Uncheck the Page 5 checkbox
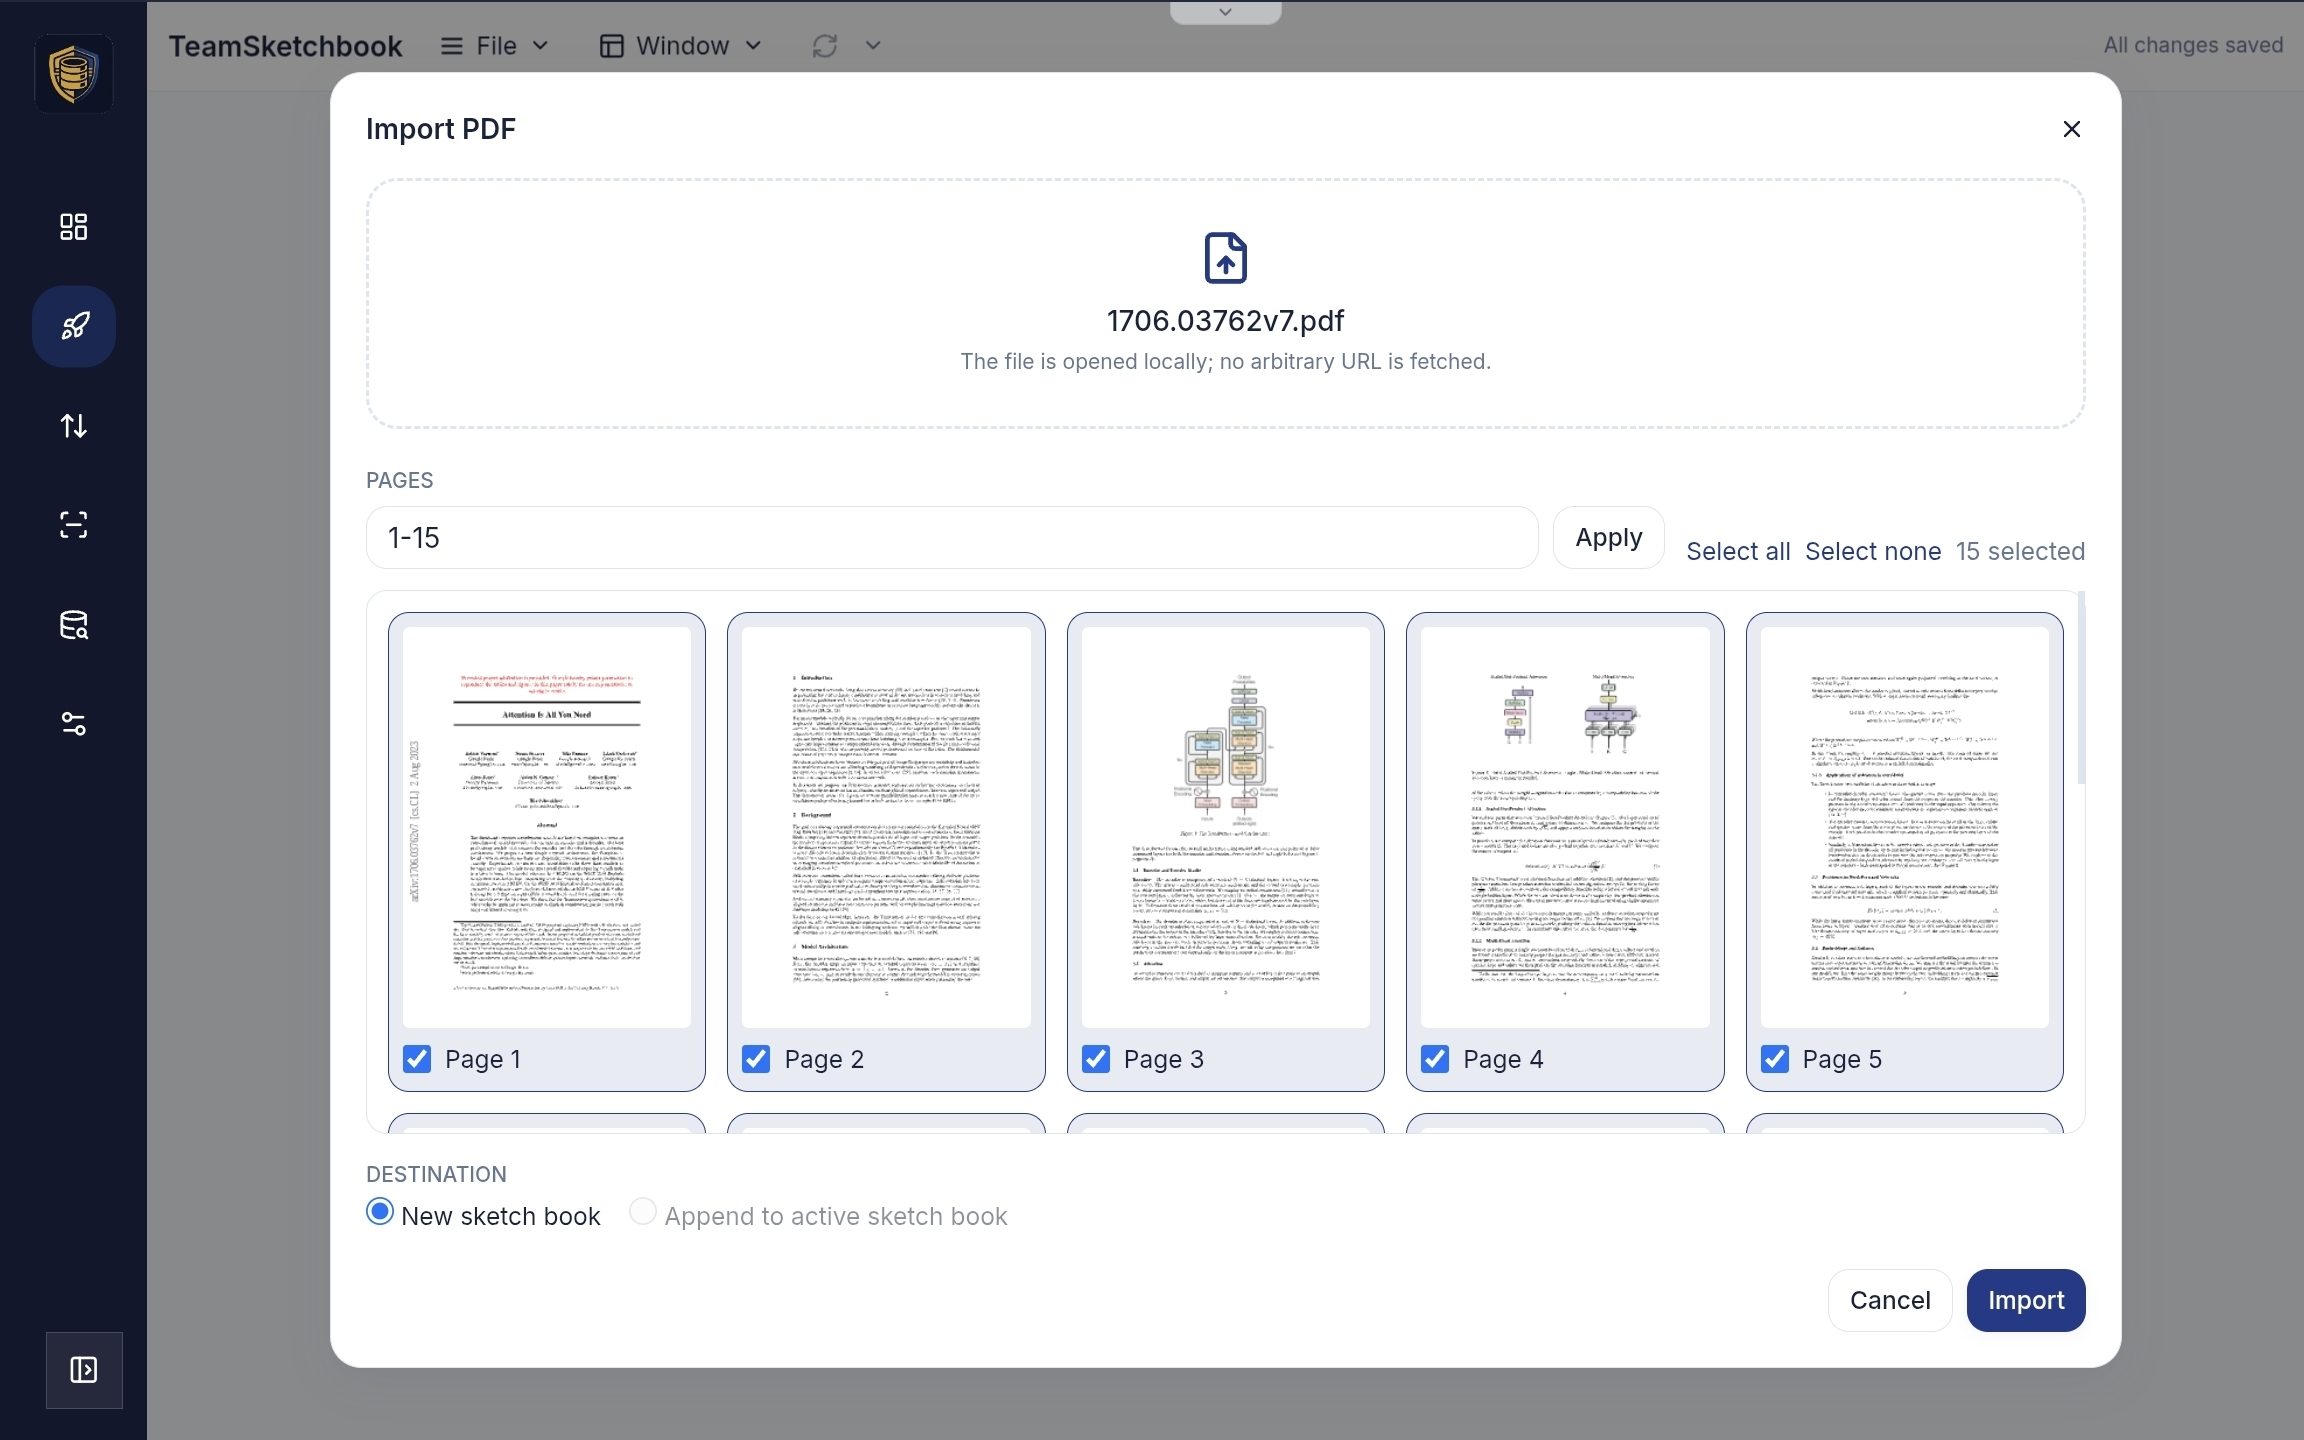 click(x=1775, y=1059)
